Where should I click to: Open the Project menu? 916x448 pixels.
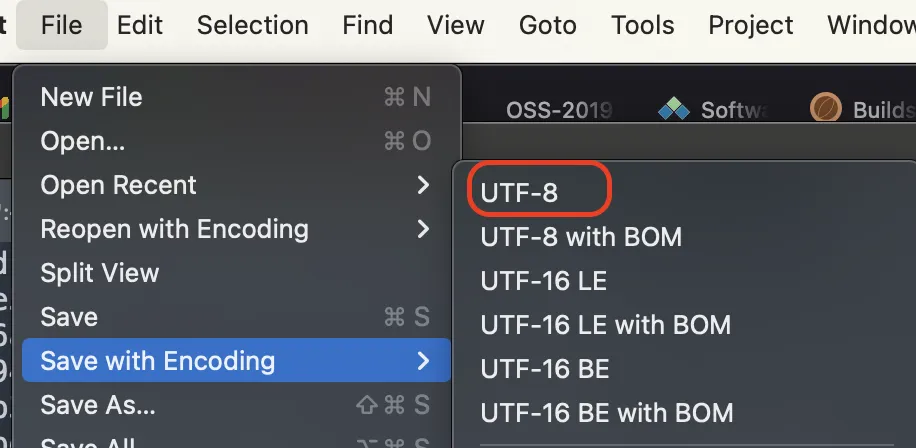(751, 25)
